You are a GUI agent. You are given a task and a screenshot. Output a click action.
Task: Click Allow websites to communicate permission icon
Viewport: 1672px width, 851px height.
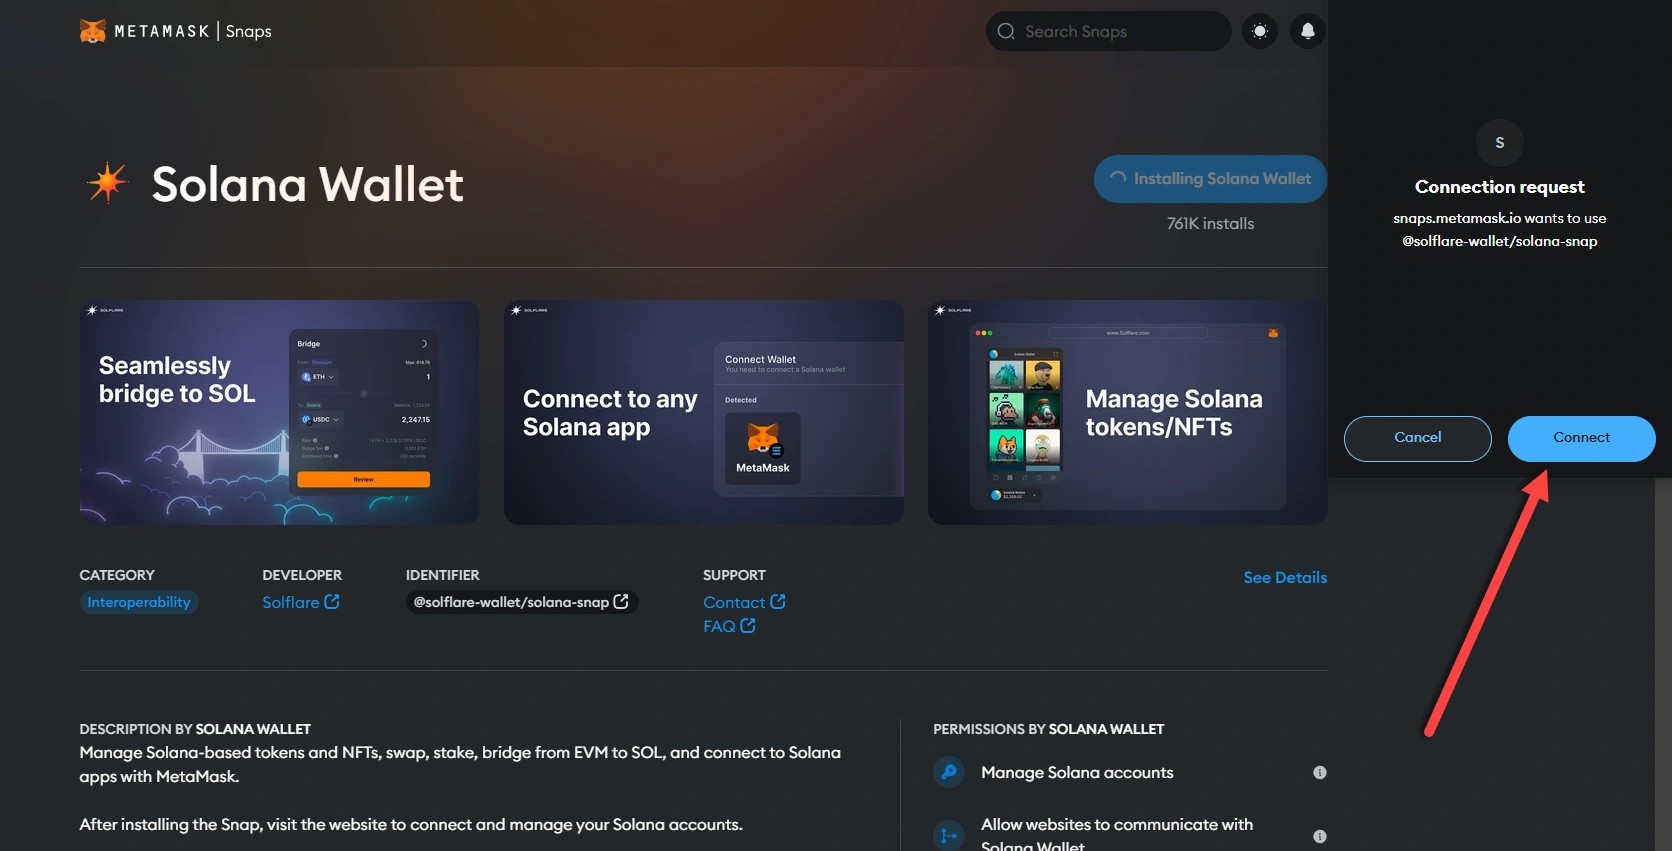click(949, 836)
